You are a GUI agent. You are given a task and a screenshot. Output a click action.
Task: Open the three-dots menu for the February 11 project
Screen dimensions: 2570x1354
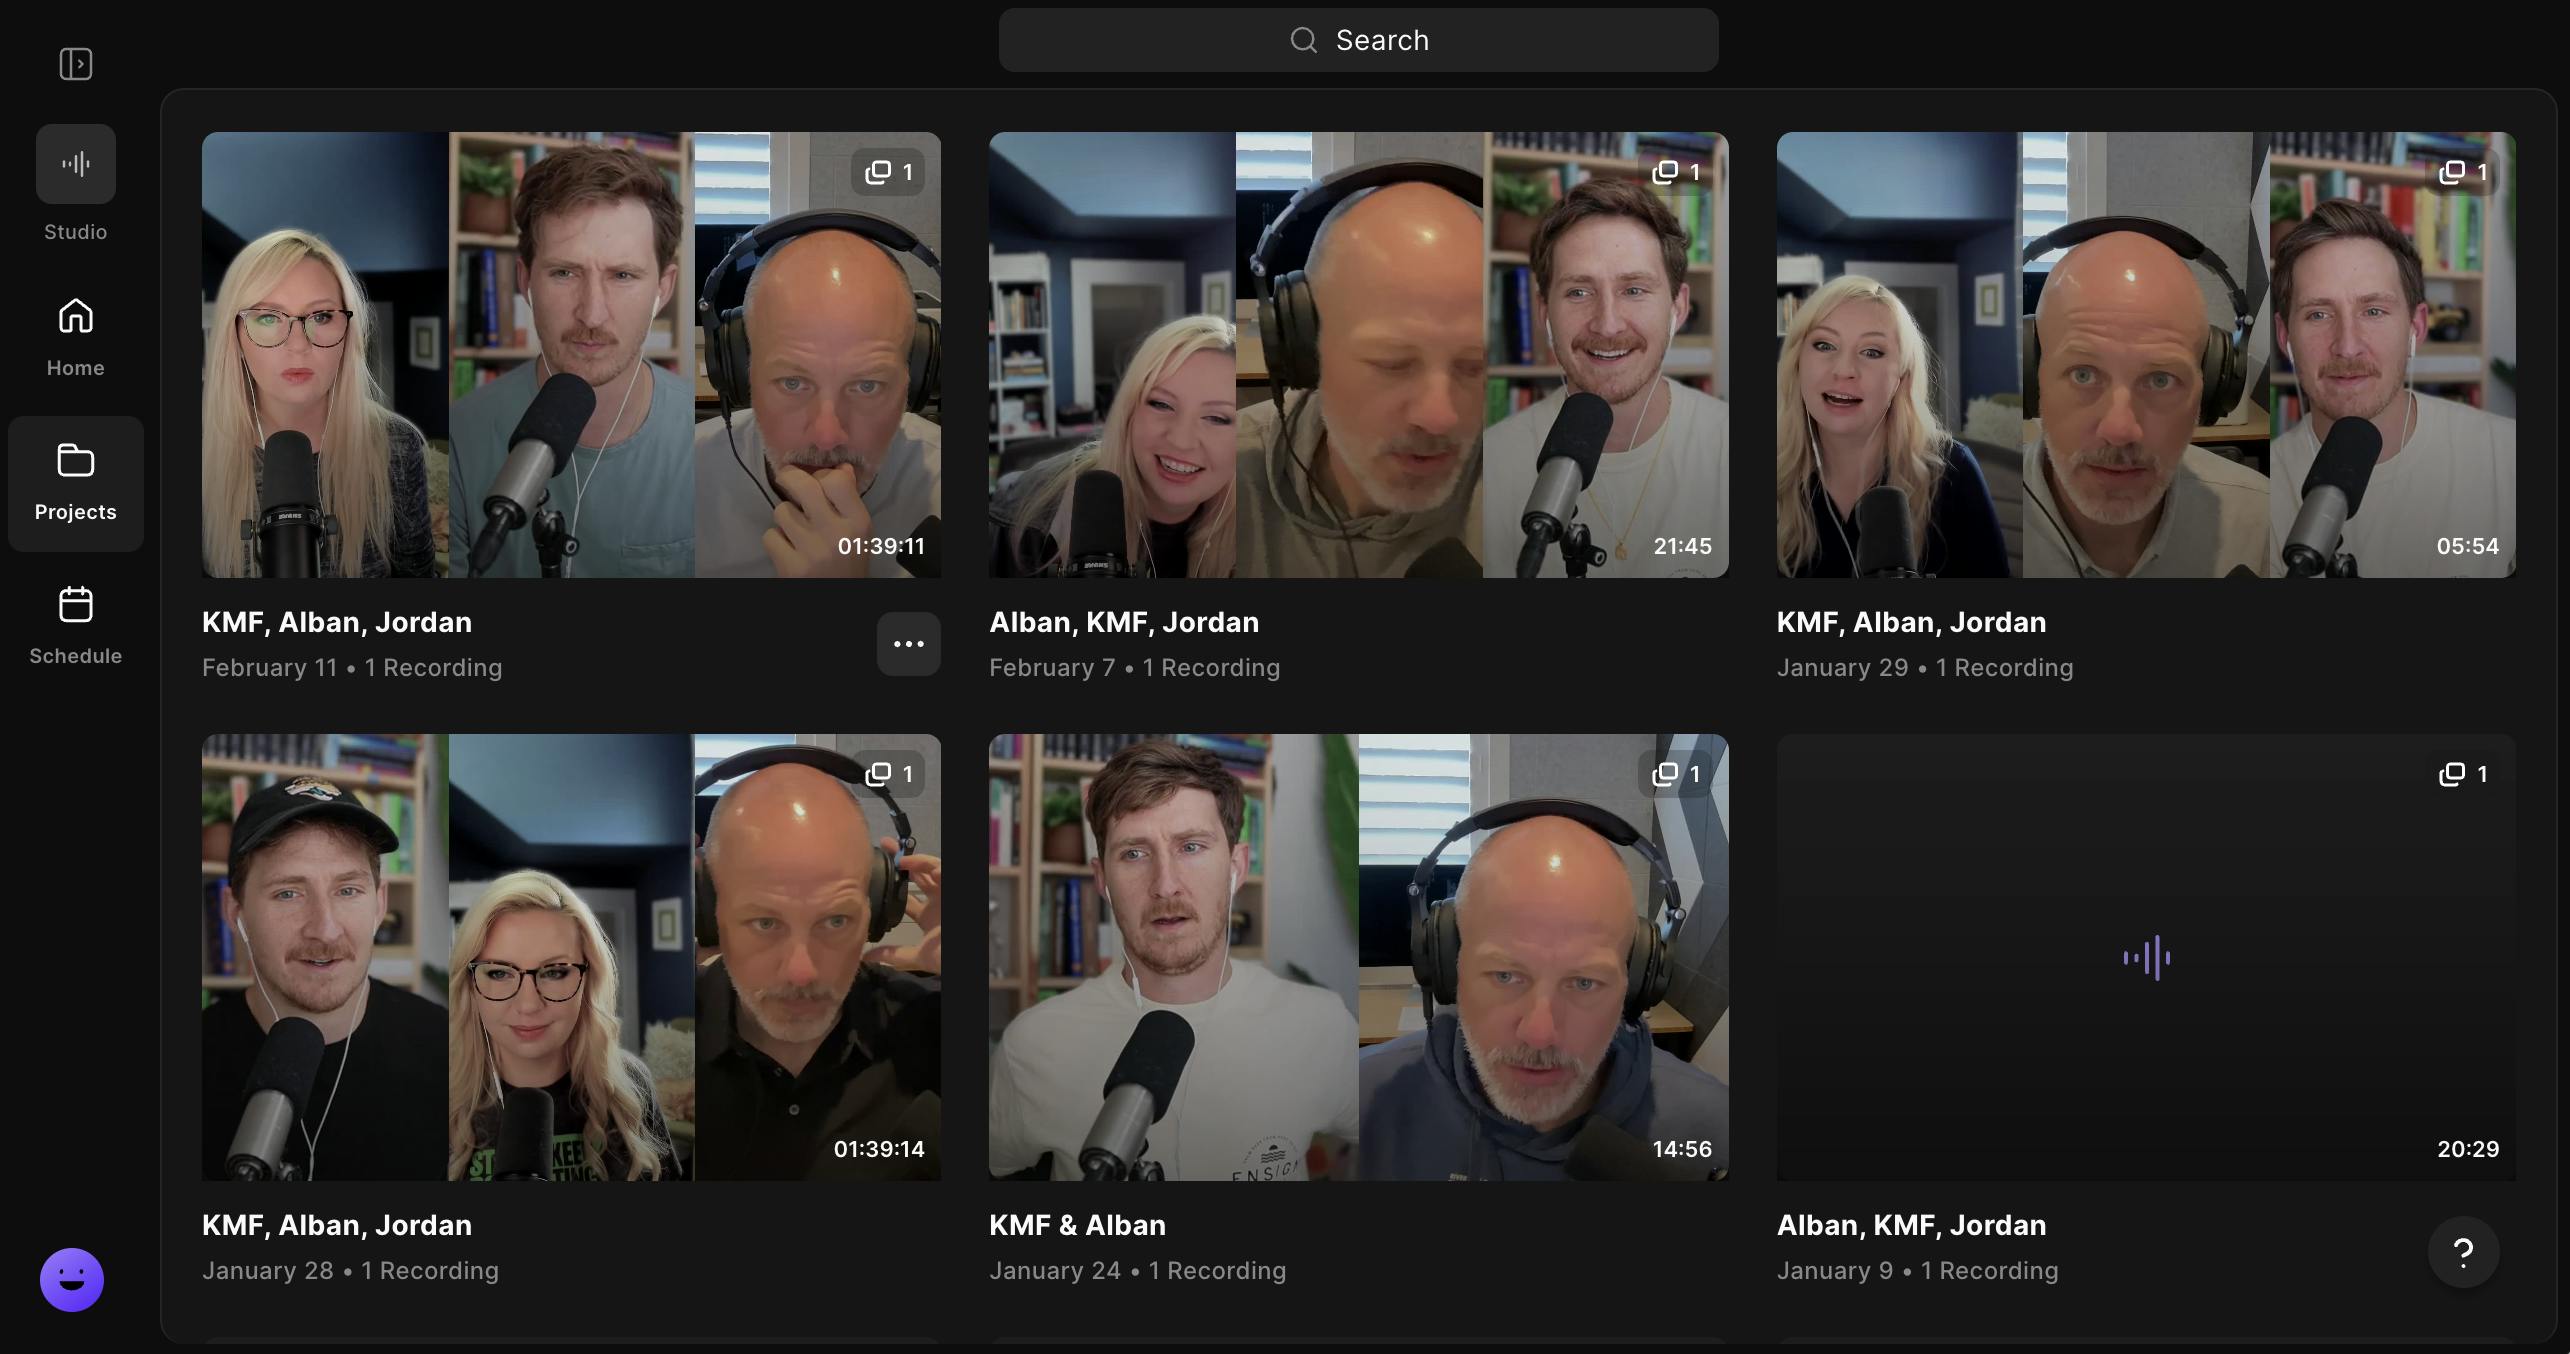908,644
